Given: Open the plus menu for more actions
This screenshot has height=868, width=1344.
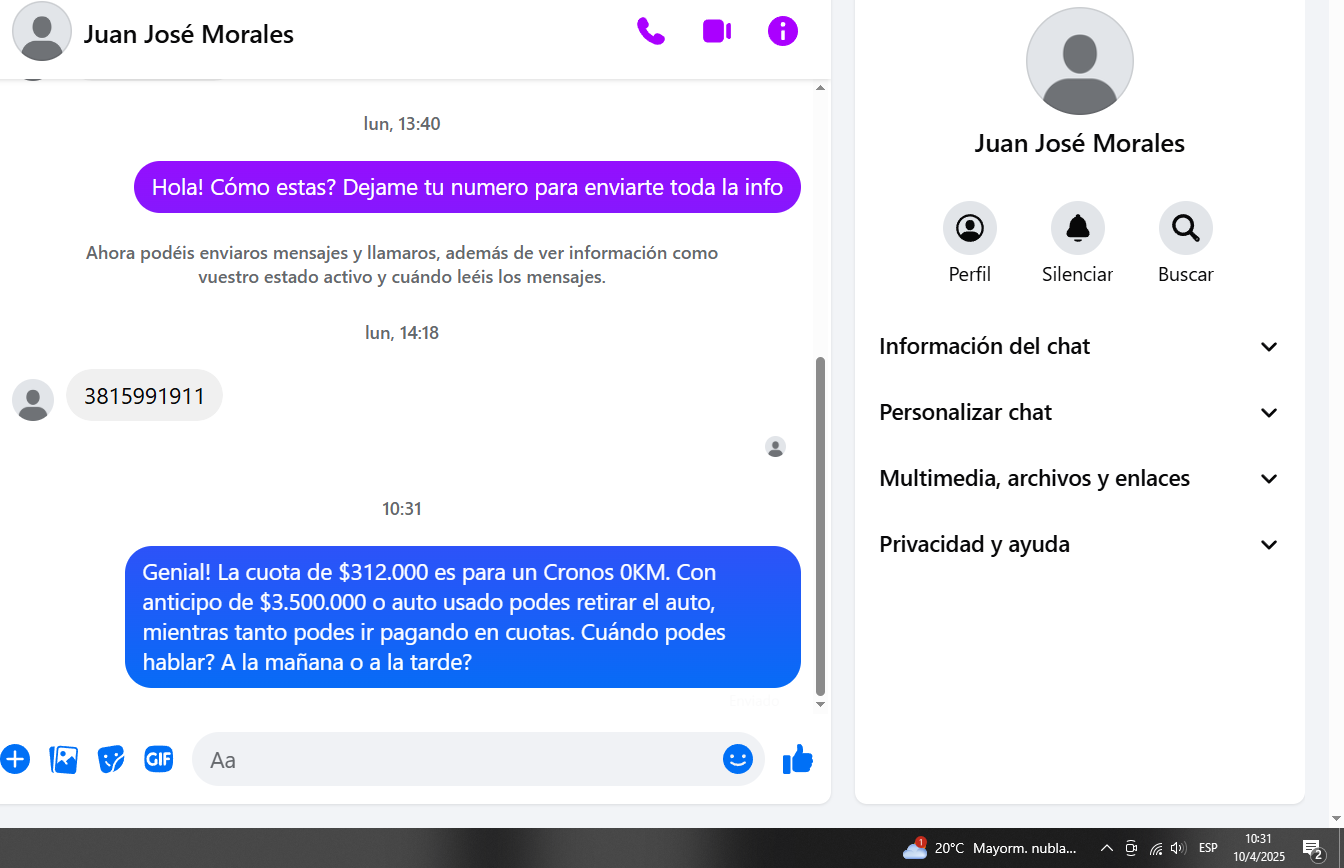Looking at the screenshot, I should click(14, 759).
